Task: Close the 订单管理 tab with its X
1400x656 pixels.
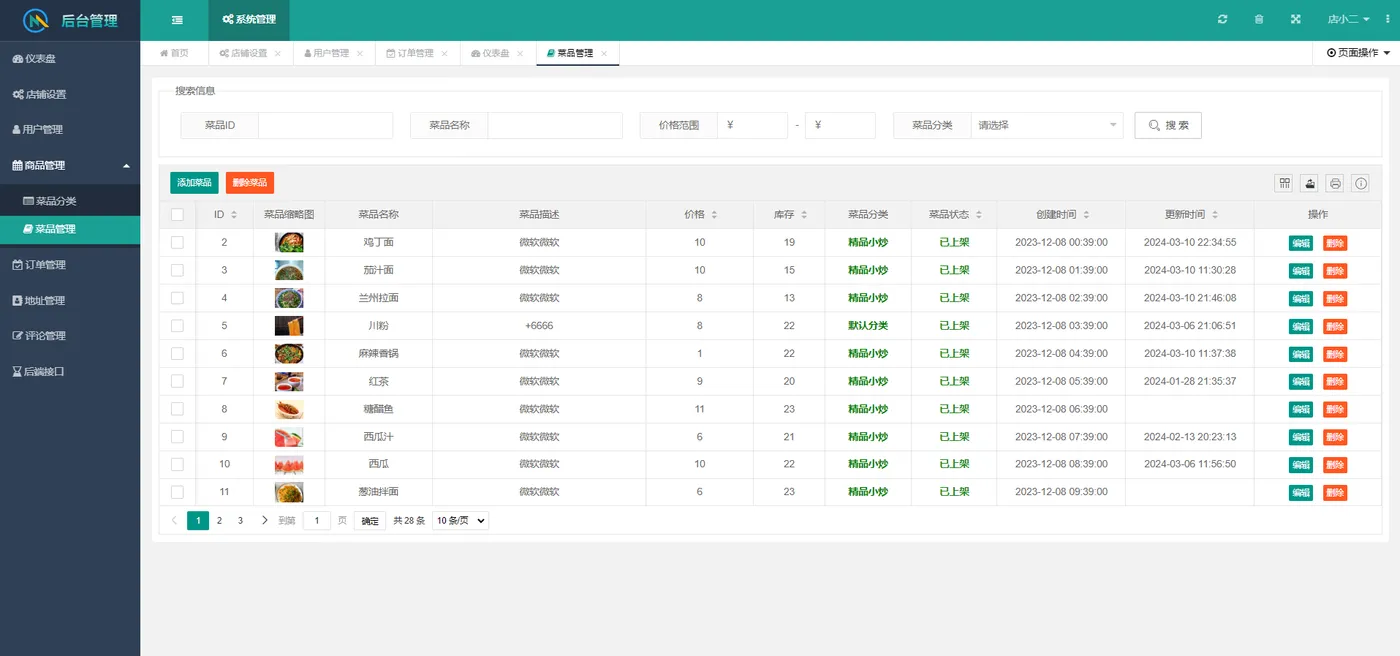Action: tap(444, 53)
